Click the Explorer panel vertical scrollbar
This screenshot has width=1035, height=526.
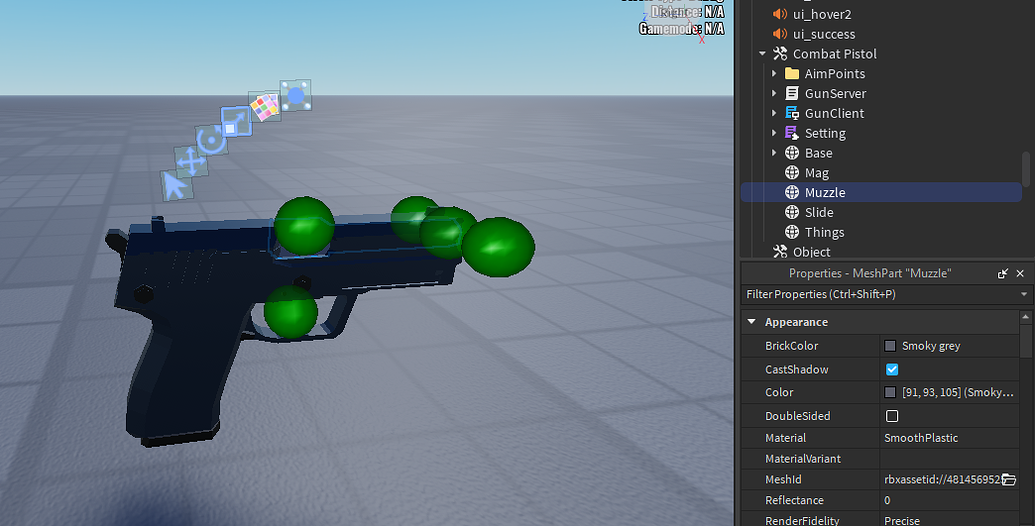coord(1025,169)
